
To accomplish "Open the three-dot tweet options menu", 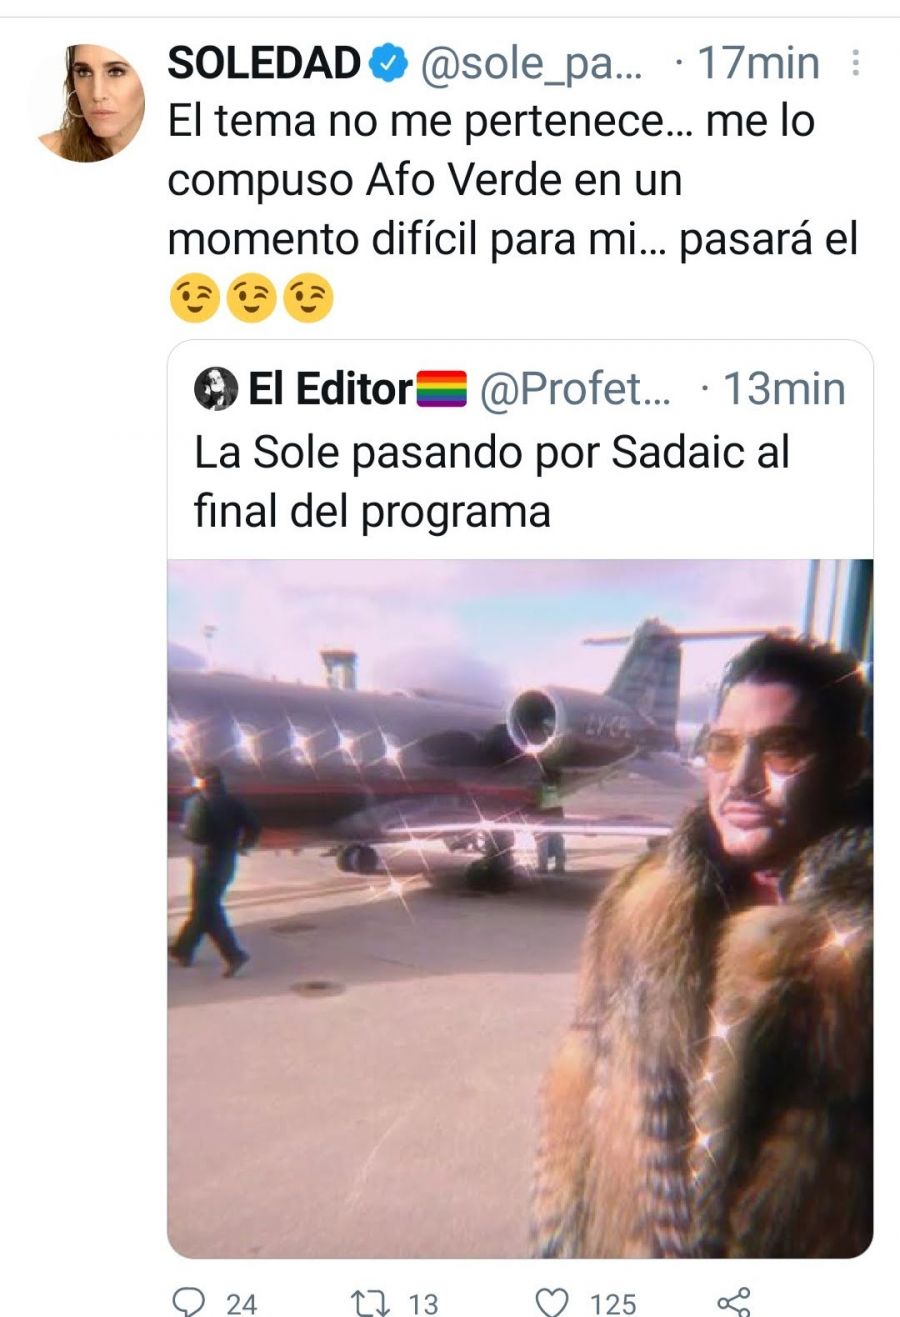I will click(855, 63).
